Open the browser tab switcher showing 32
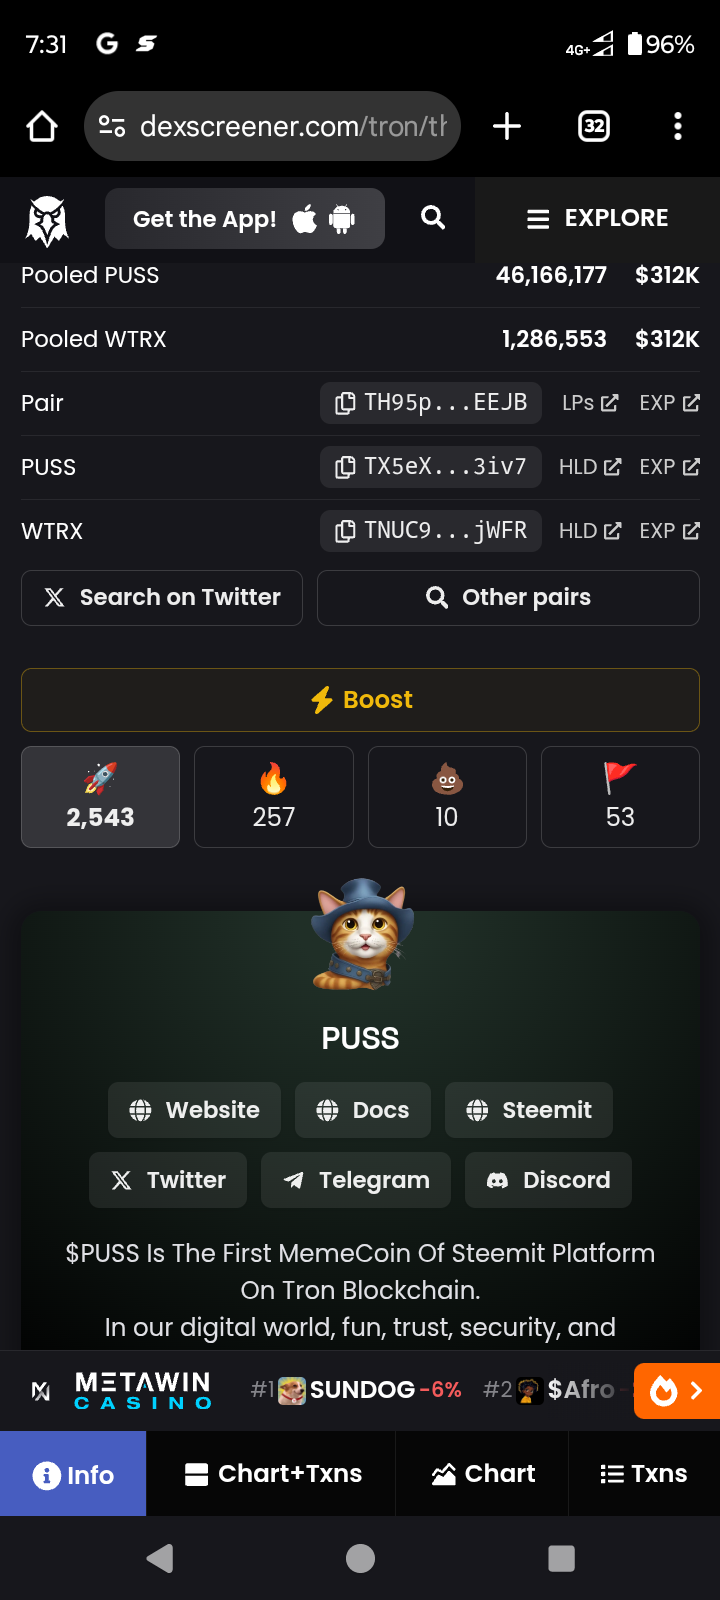 click(594, 126)
